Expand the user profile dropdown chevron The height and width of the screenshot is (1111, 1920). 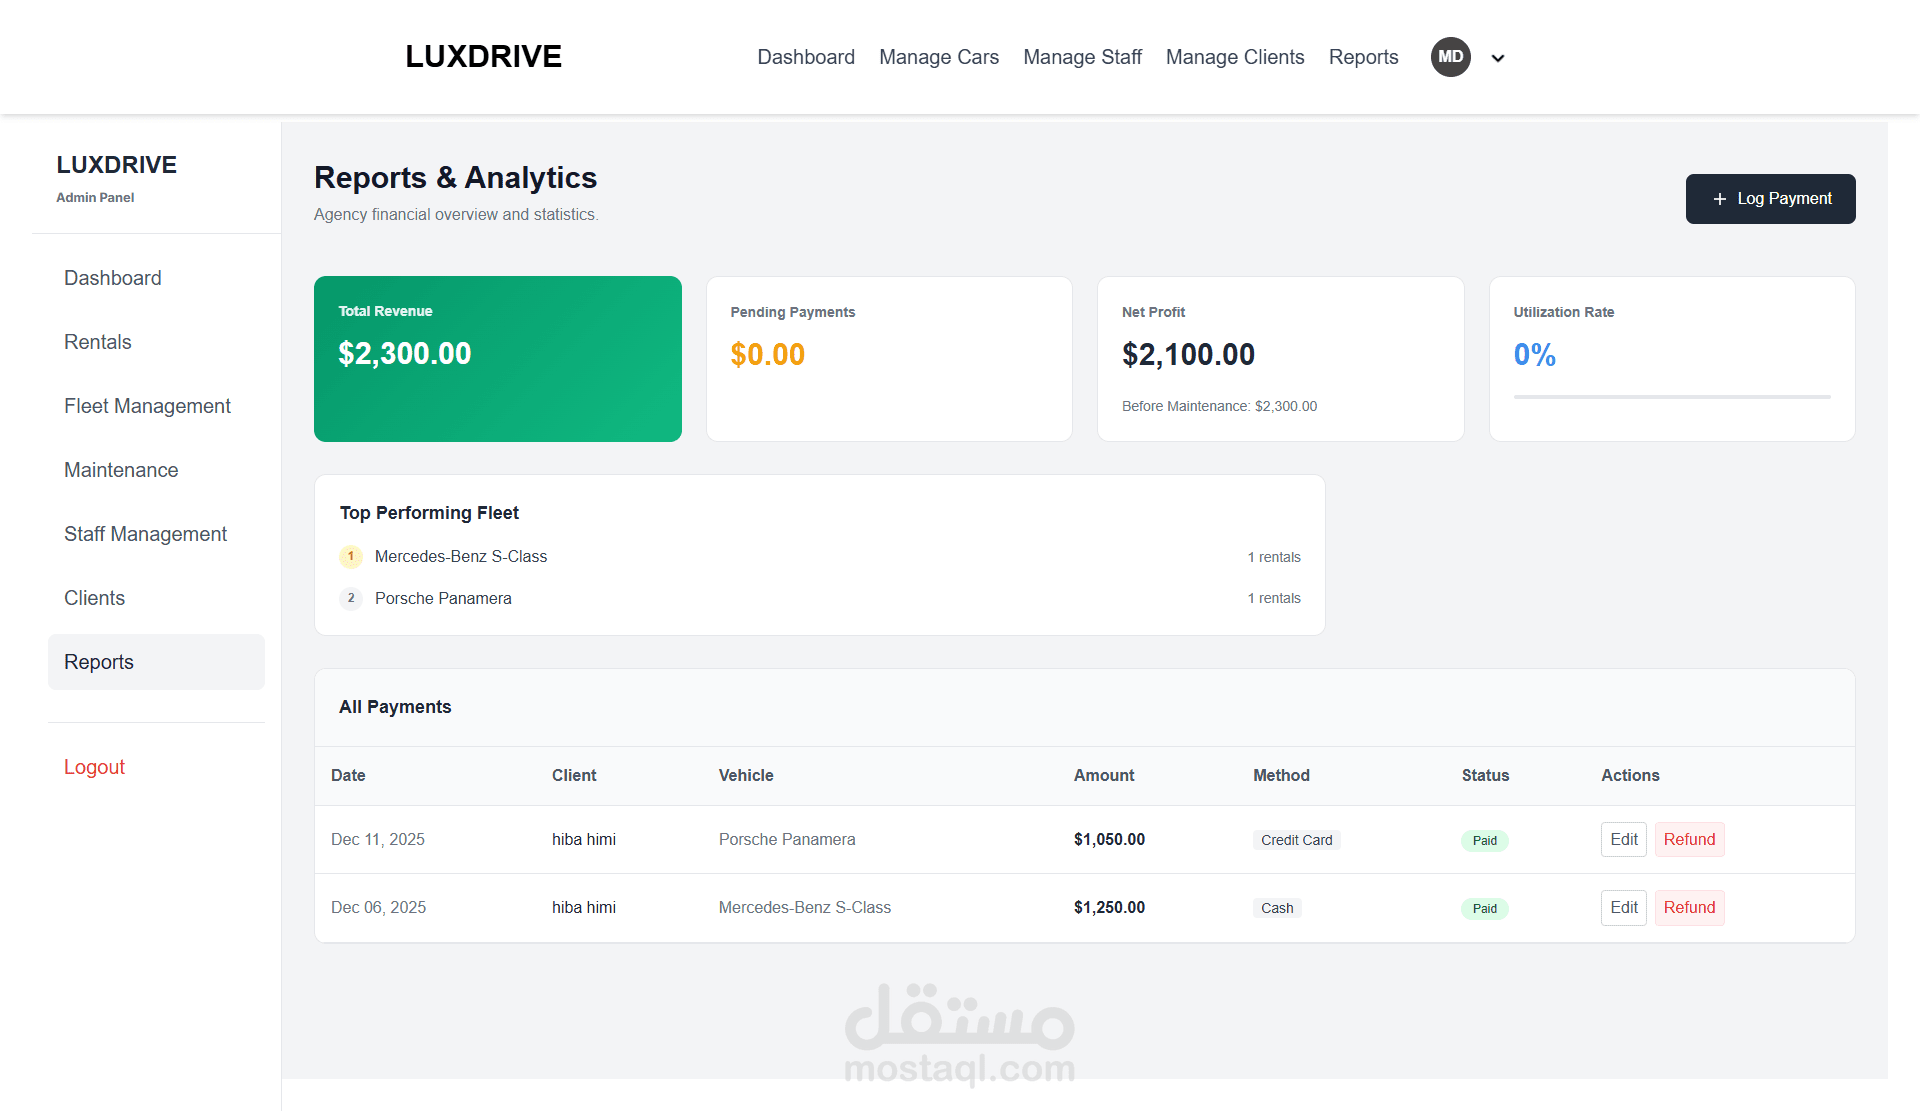1497,58
